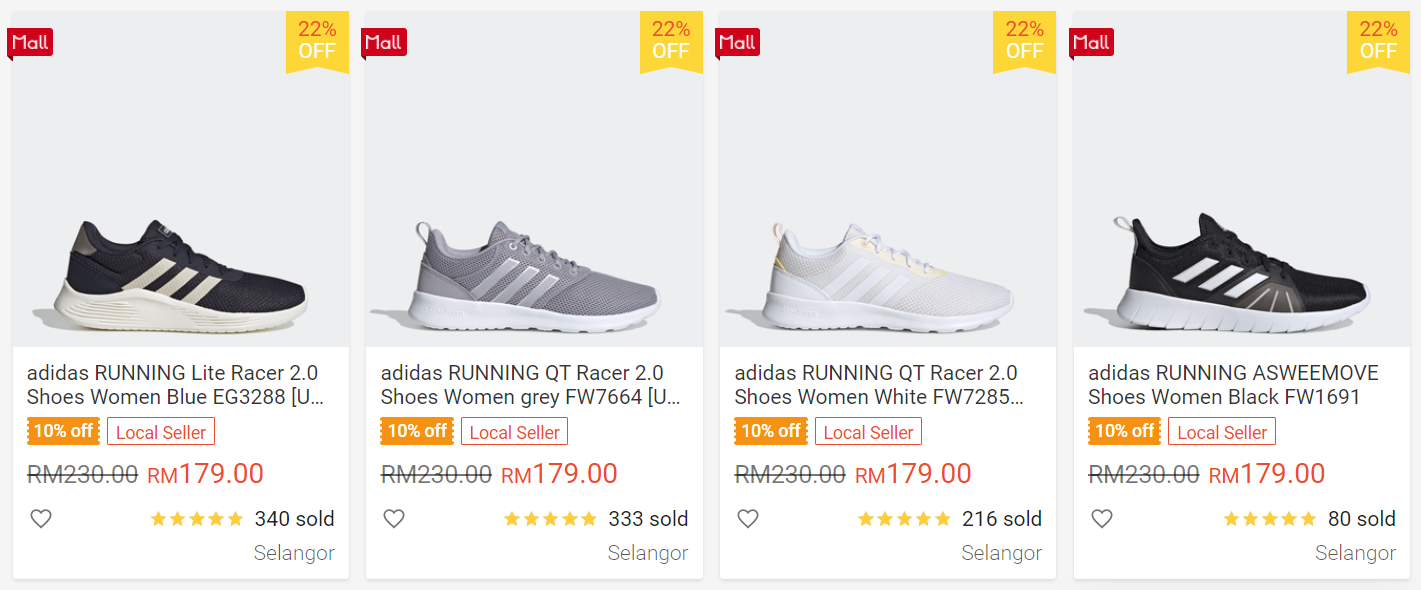Toggle wishlist heart on grey QT Racer
1421x590 pixels.
coord(394,519)
